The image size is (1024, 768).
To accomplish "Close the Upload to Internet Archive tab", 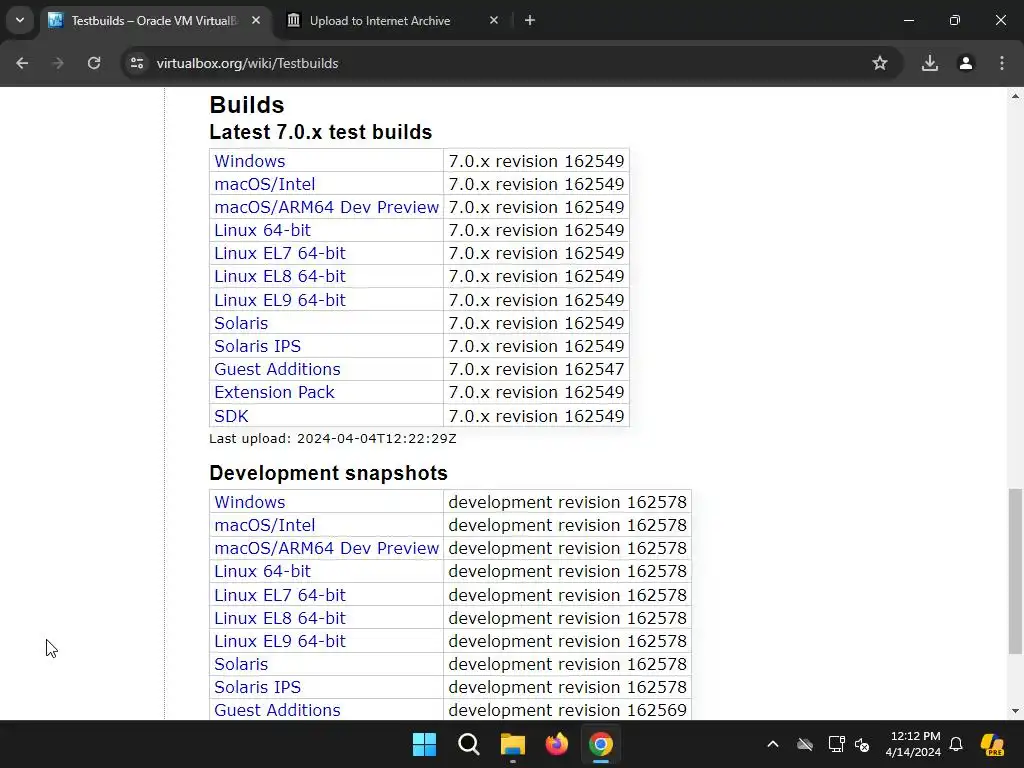I will [x=494, y=21].
